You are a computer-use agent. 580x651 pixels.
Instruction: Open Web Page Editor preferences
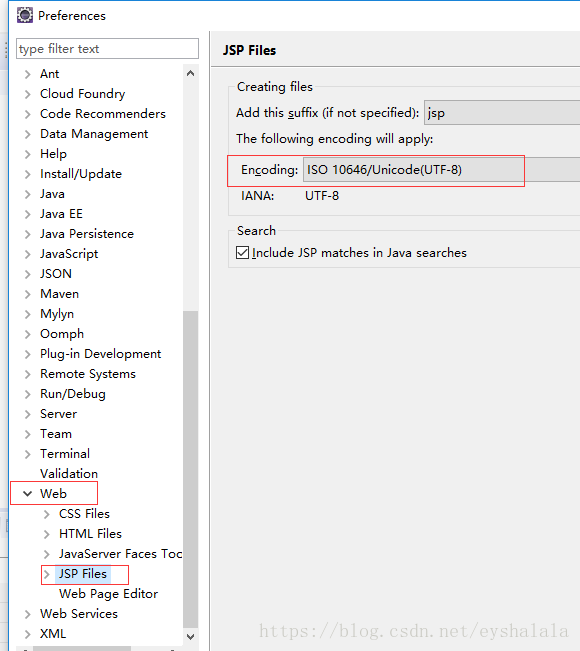coord(108,594)
